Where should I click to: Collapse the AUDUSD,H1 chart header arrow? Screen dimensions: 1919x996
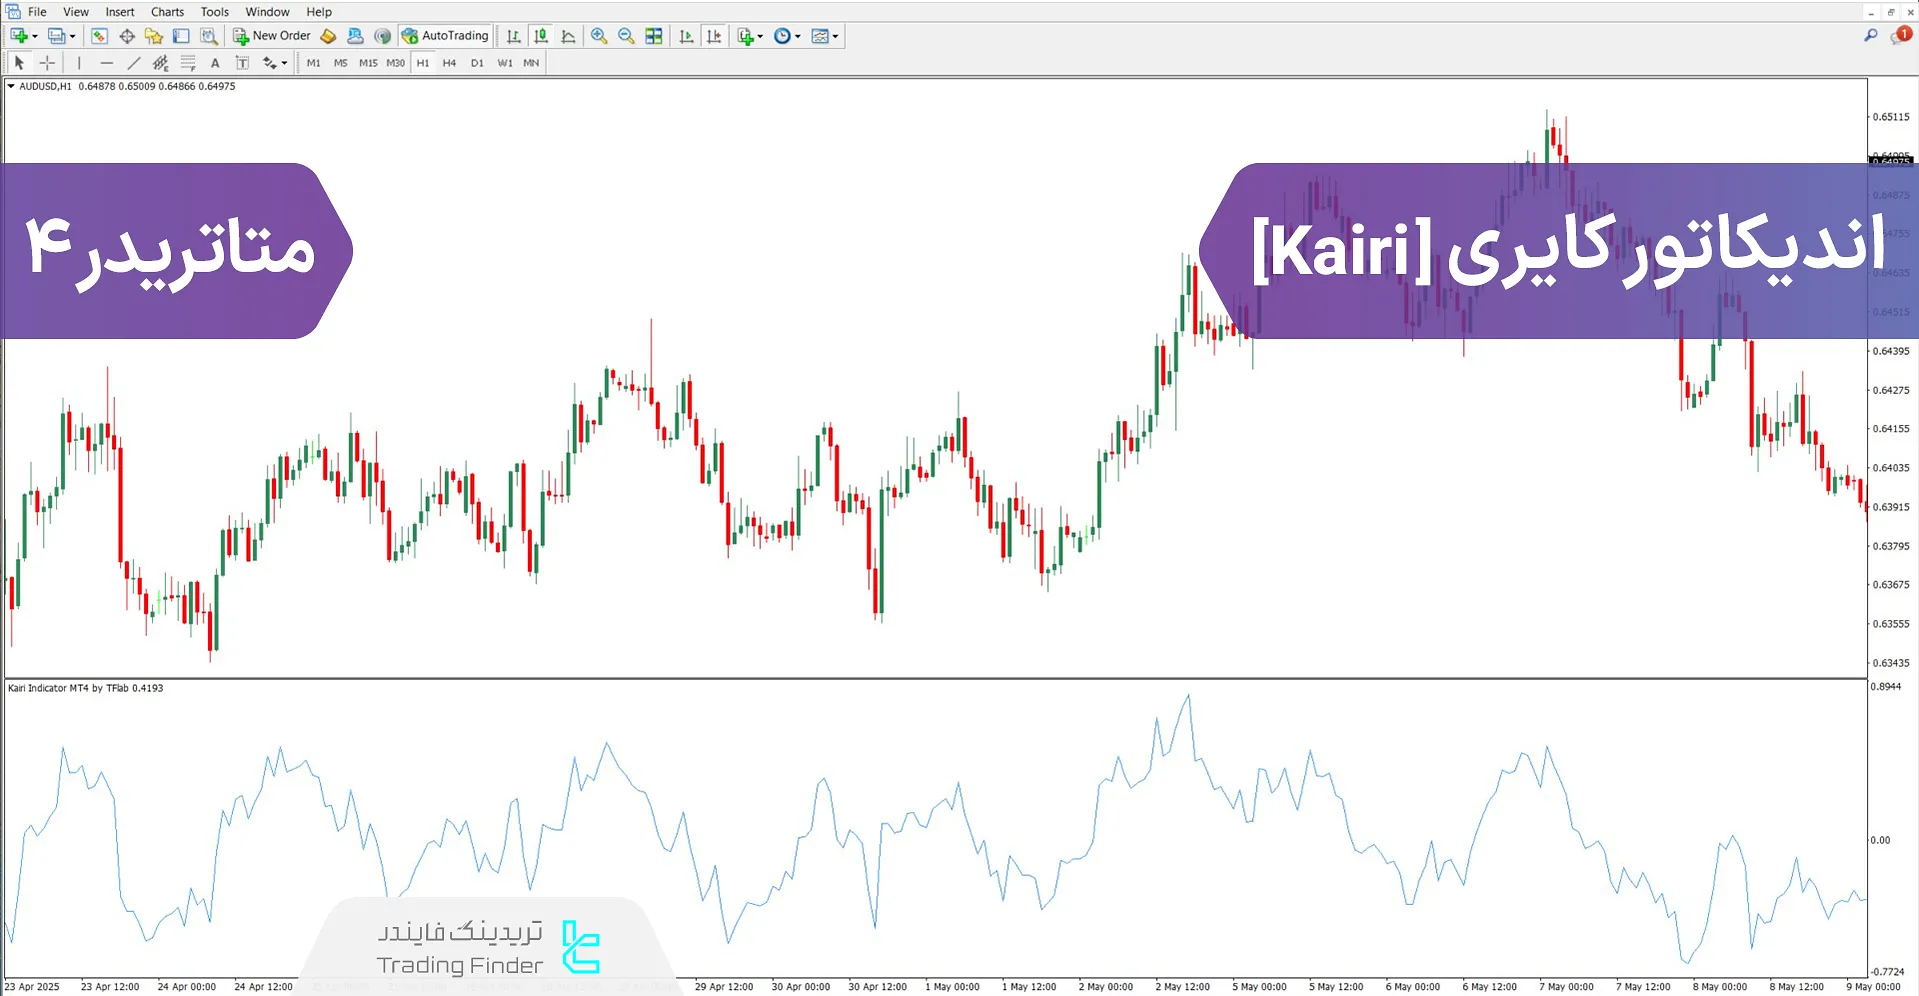point(10,86)
